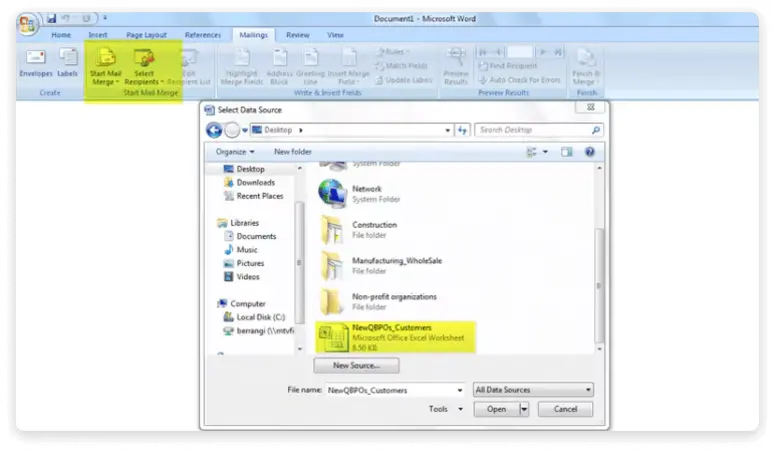Screen dimensions: 775x451
Task: Select the NewQBPOs_Customers Excel file
Action: (395, 337)
